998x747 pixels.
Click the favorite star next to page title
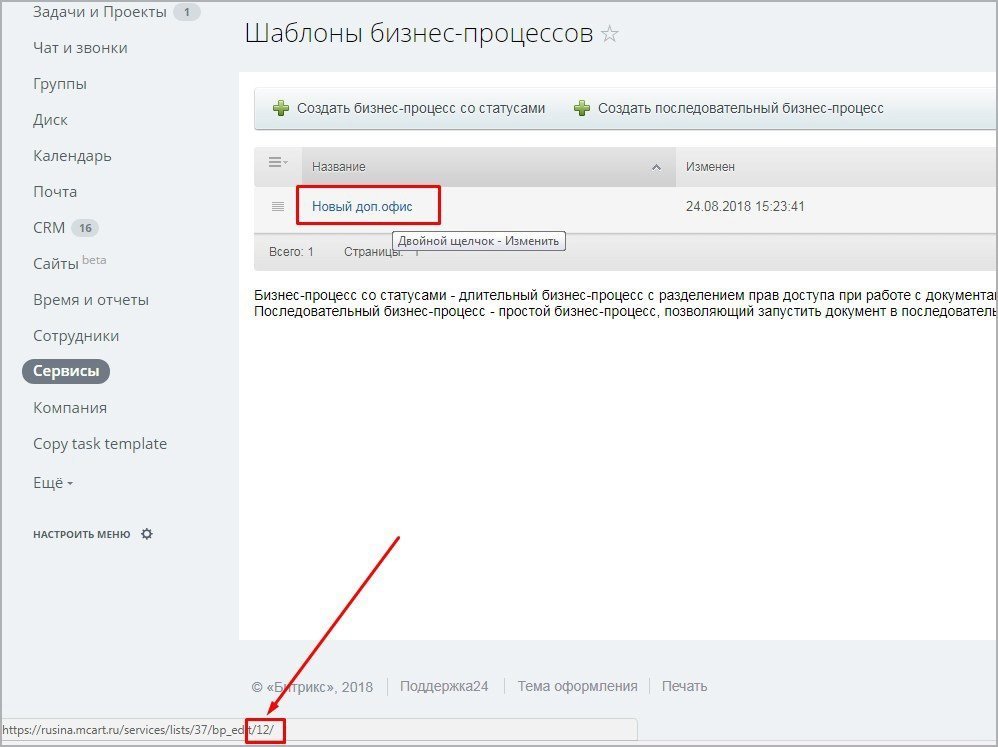click(x=610, y=35)
